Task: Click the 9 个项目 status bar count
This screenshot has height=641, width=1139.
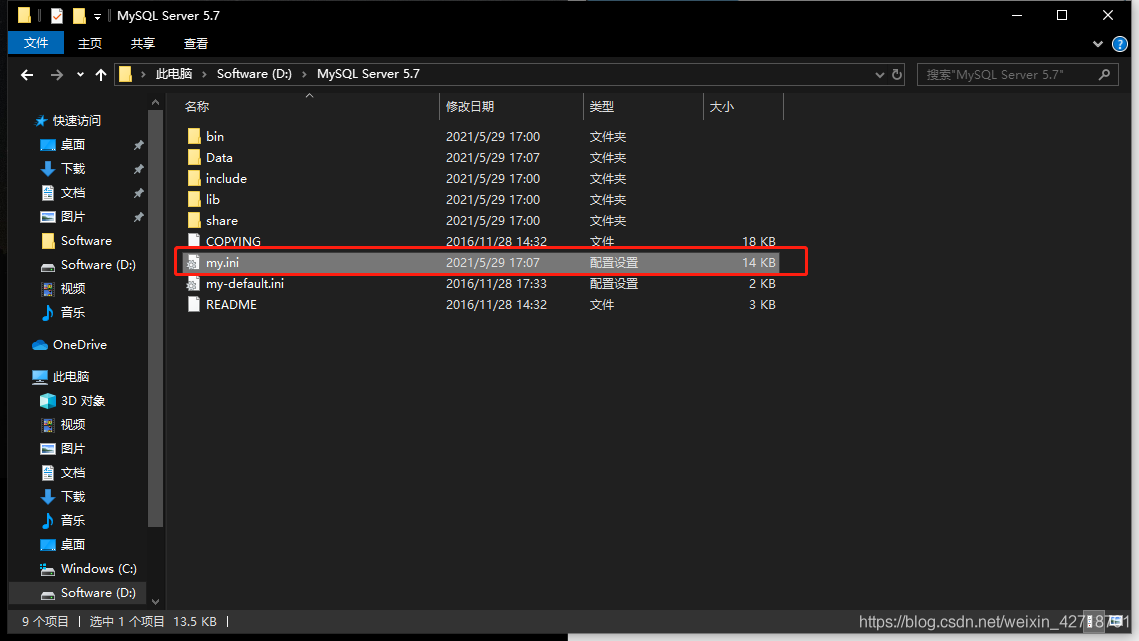Action: point(45,621)
